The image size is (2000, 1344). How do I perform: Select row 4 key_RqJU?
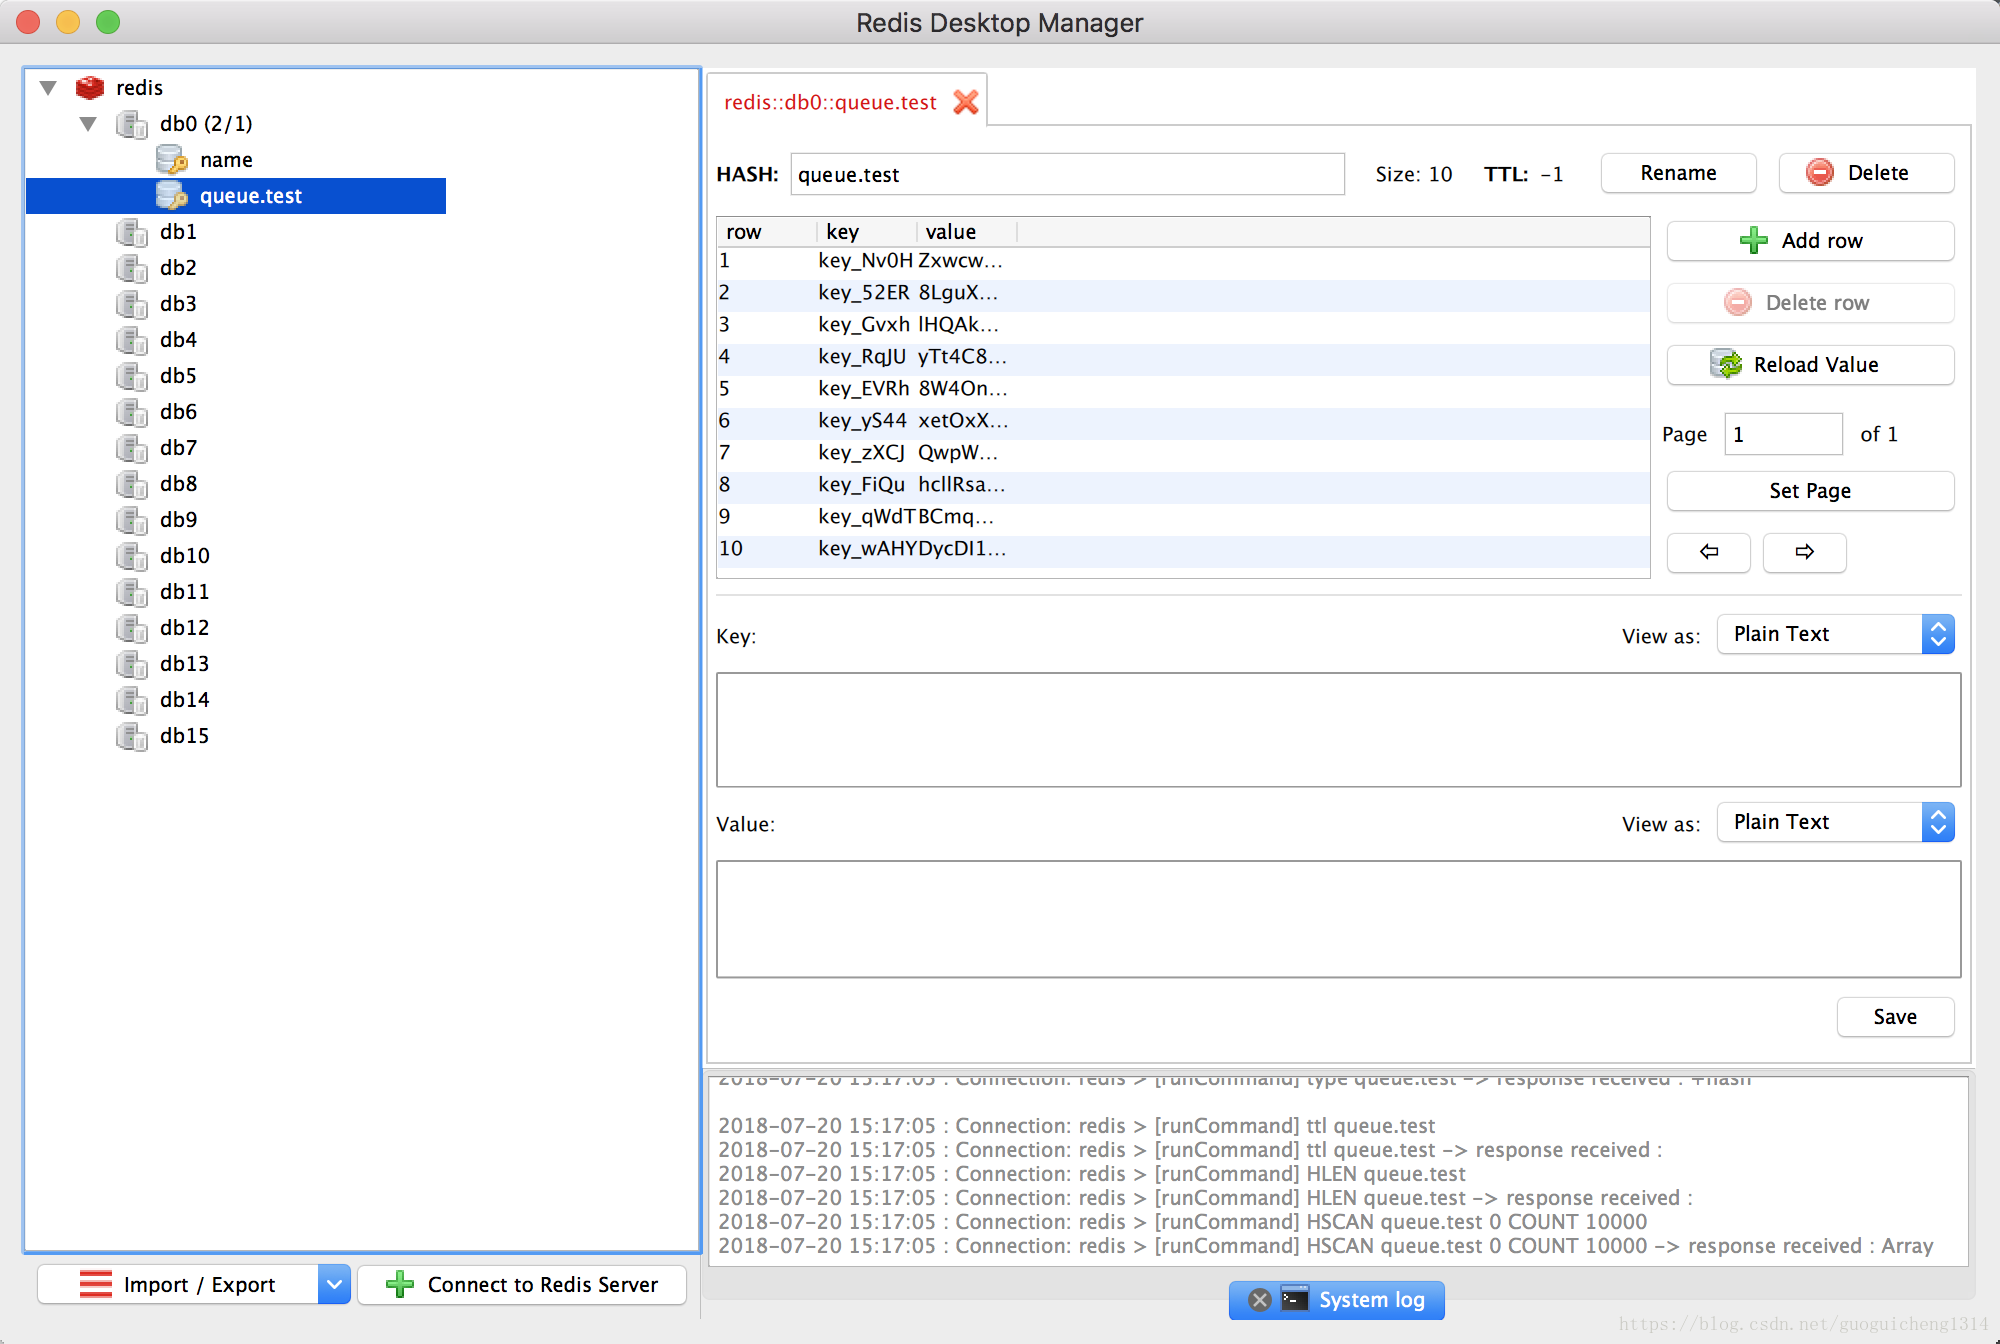[1183, 357]
